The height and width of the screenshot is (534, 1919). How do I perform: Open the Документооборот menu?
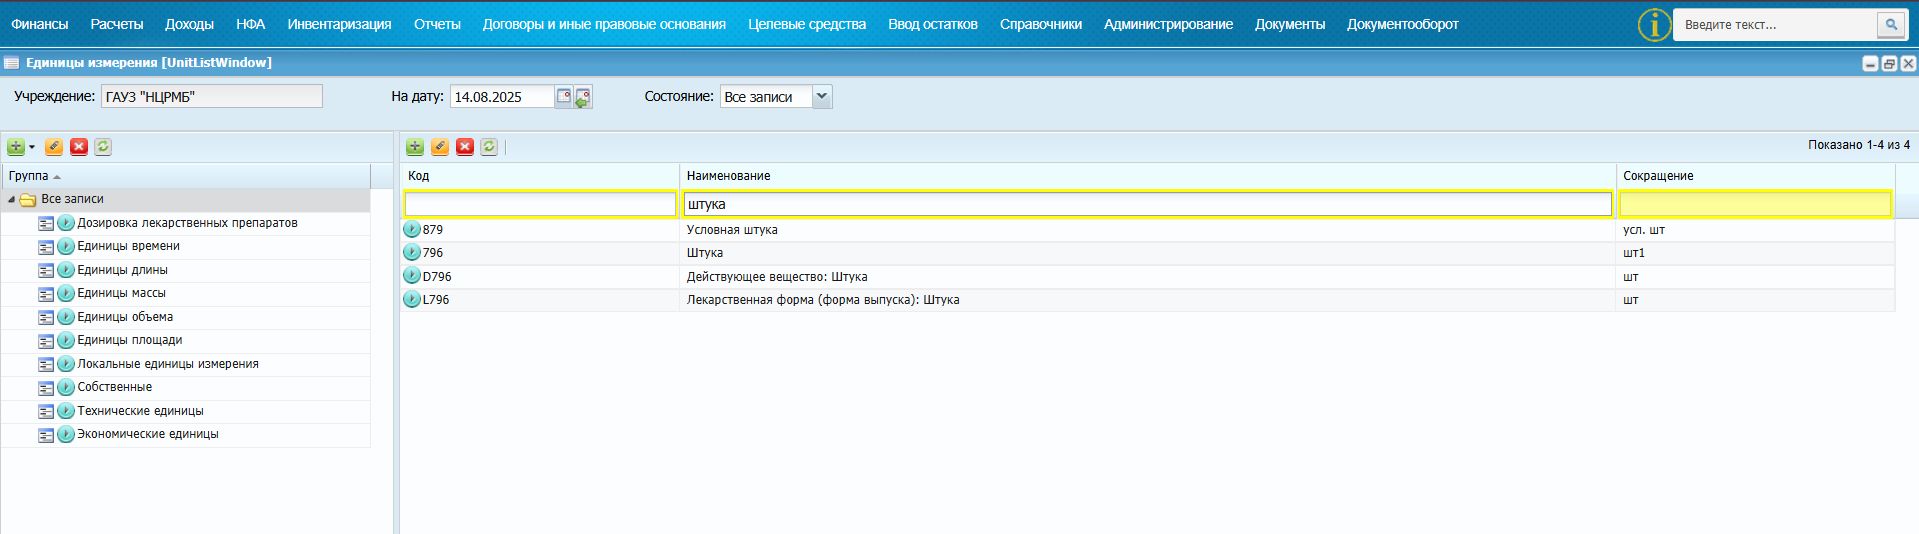coord(1402,24)
